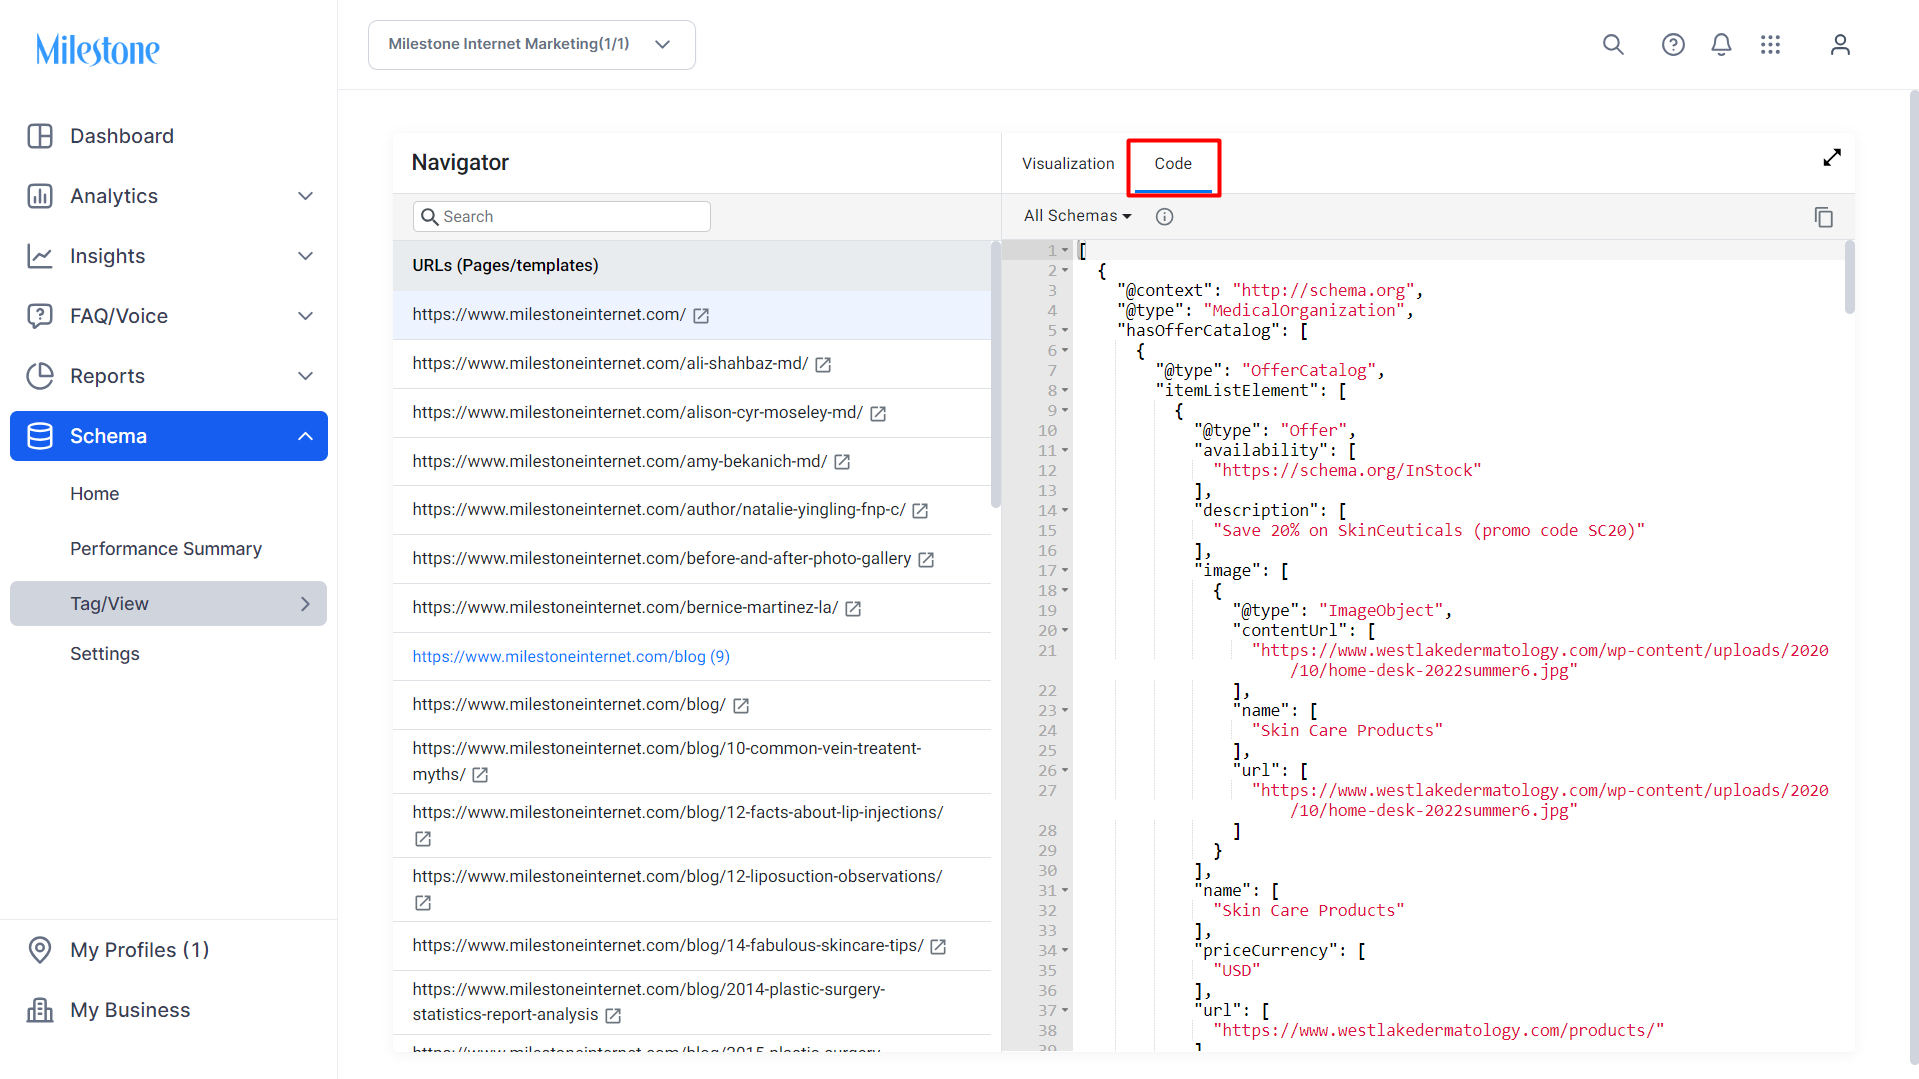The width and height of the screenshot is (1919, 1079).
Task: Click My Profiles location pin icon
Action: [x=40, y=950]
